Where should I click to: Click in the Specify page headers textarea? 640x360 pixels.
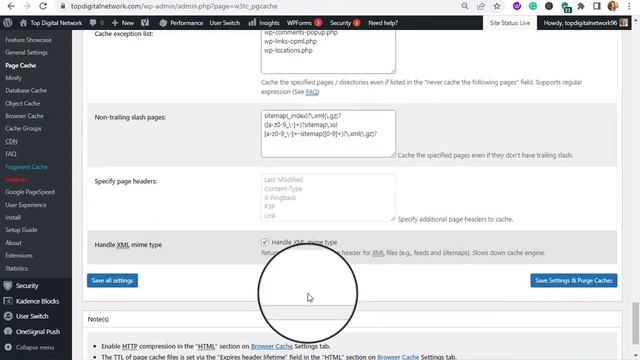(328, 198)
